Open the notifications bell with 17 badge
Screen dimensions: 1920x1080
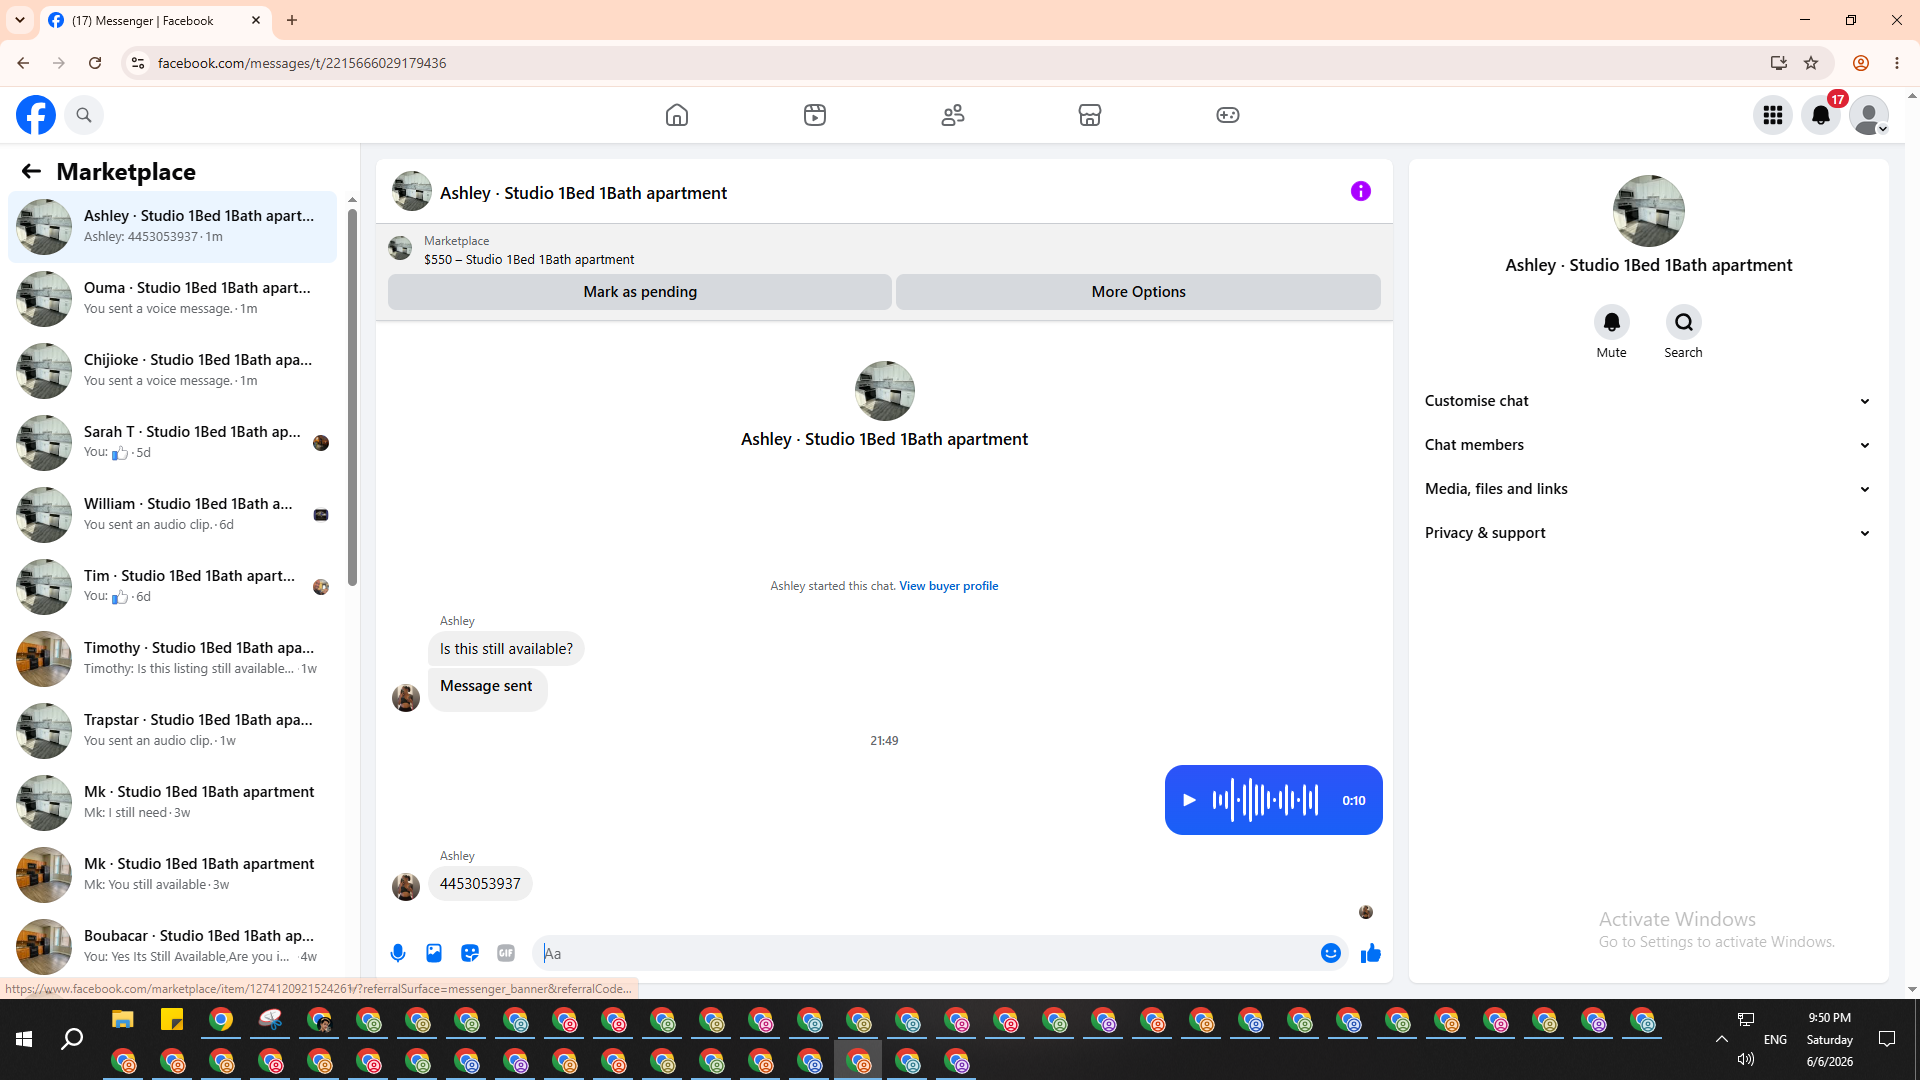click(x=1821, y=115)
